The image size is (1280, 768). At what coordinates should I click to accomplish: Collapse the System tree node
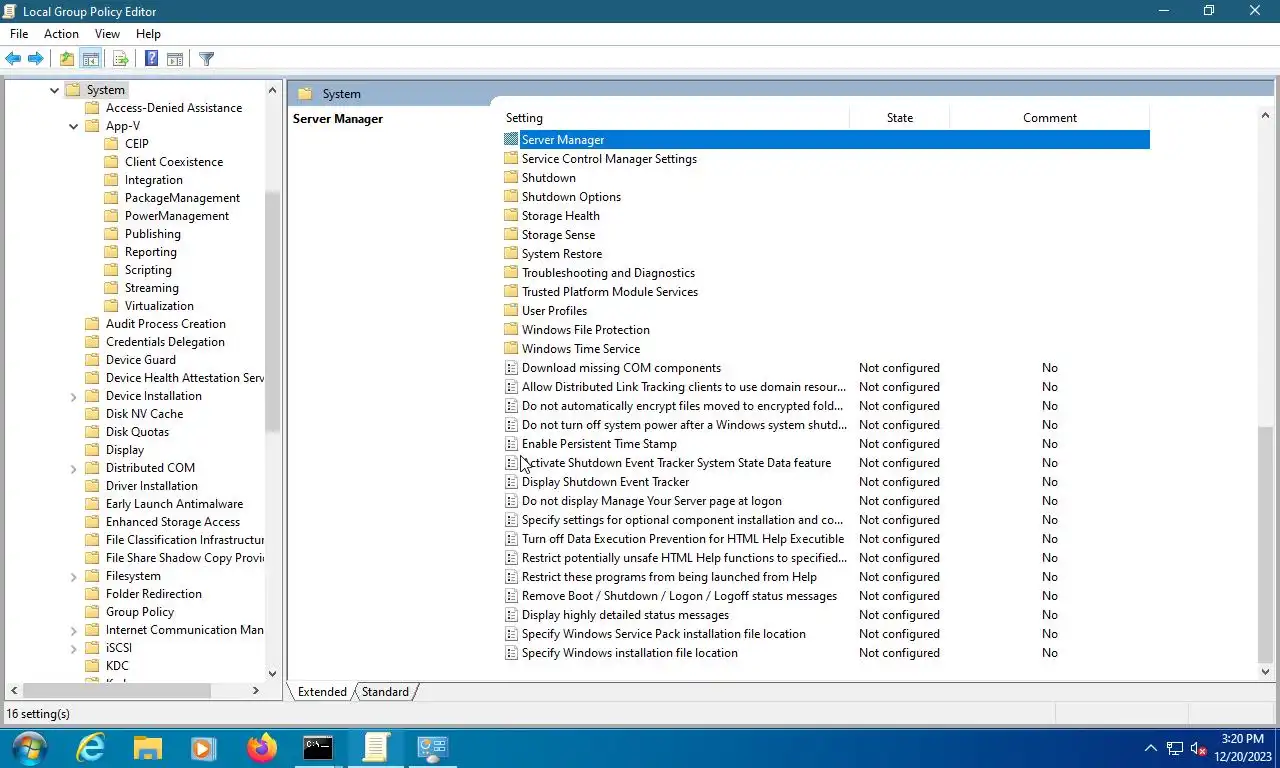point(54,90)
